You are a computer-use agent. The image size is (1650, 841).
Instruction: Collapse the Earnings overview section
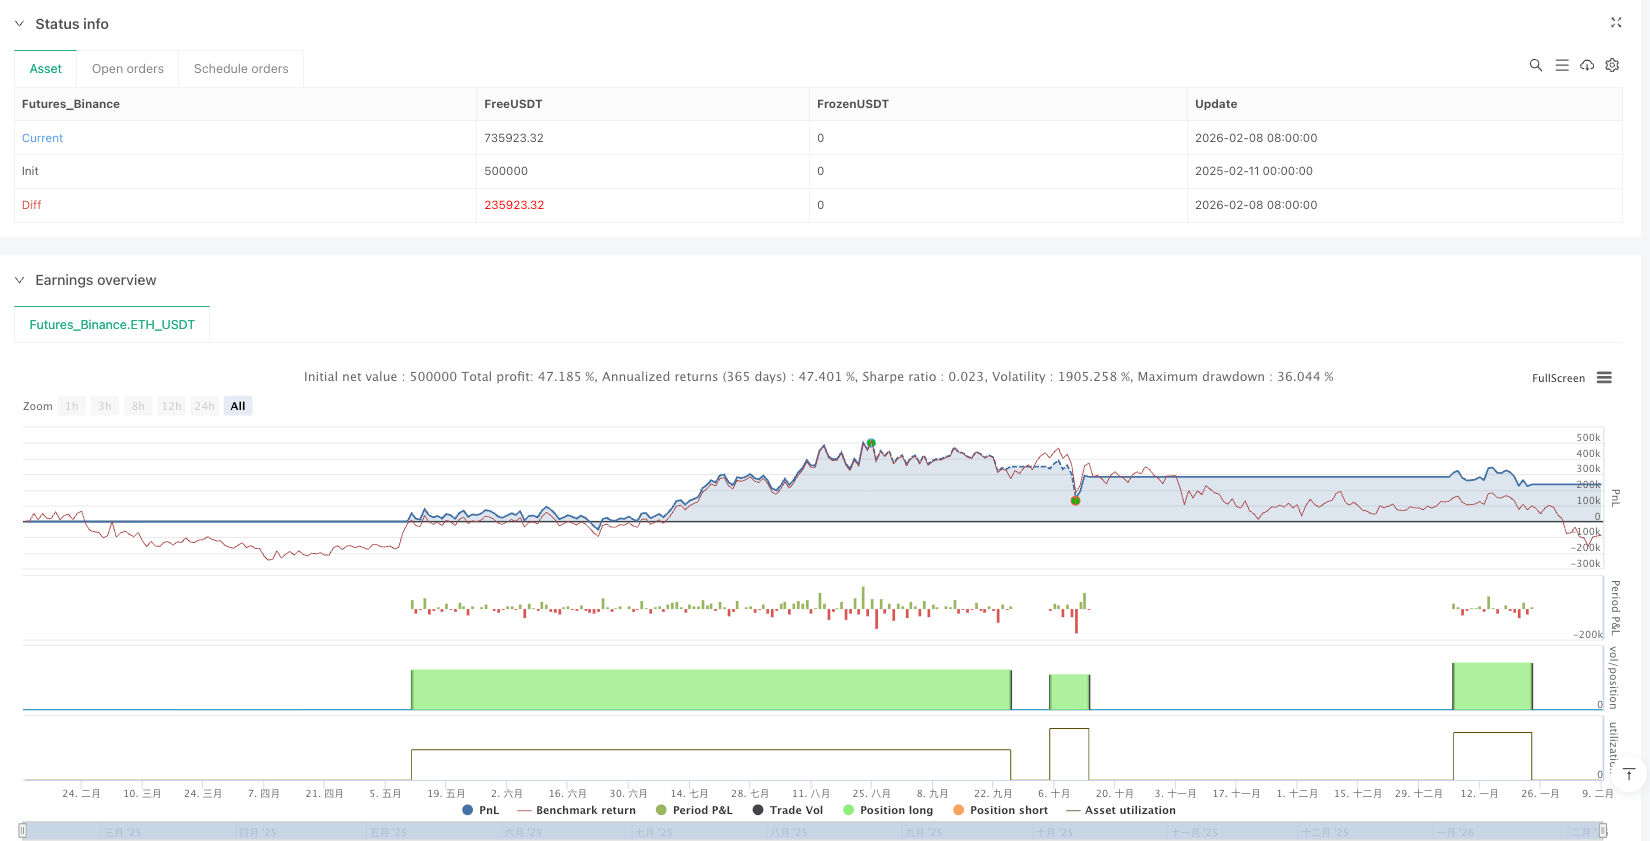pyautogui.click(x=19, y=280)
